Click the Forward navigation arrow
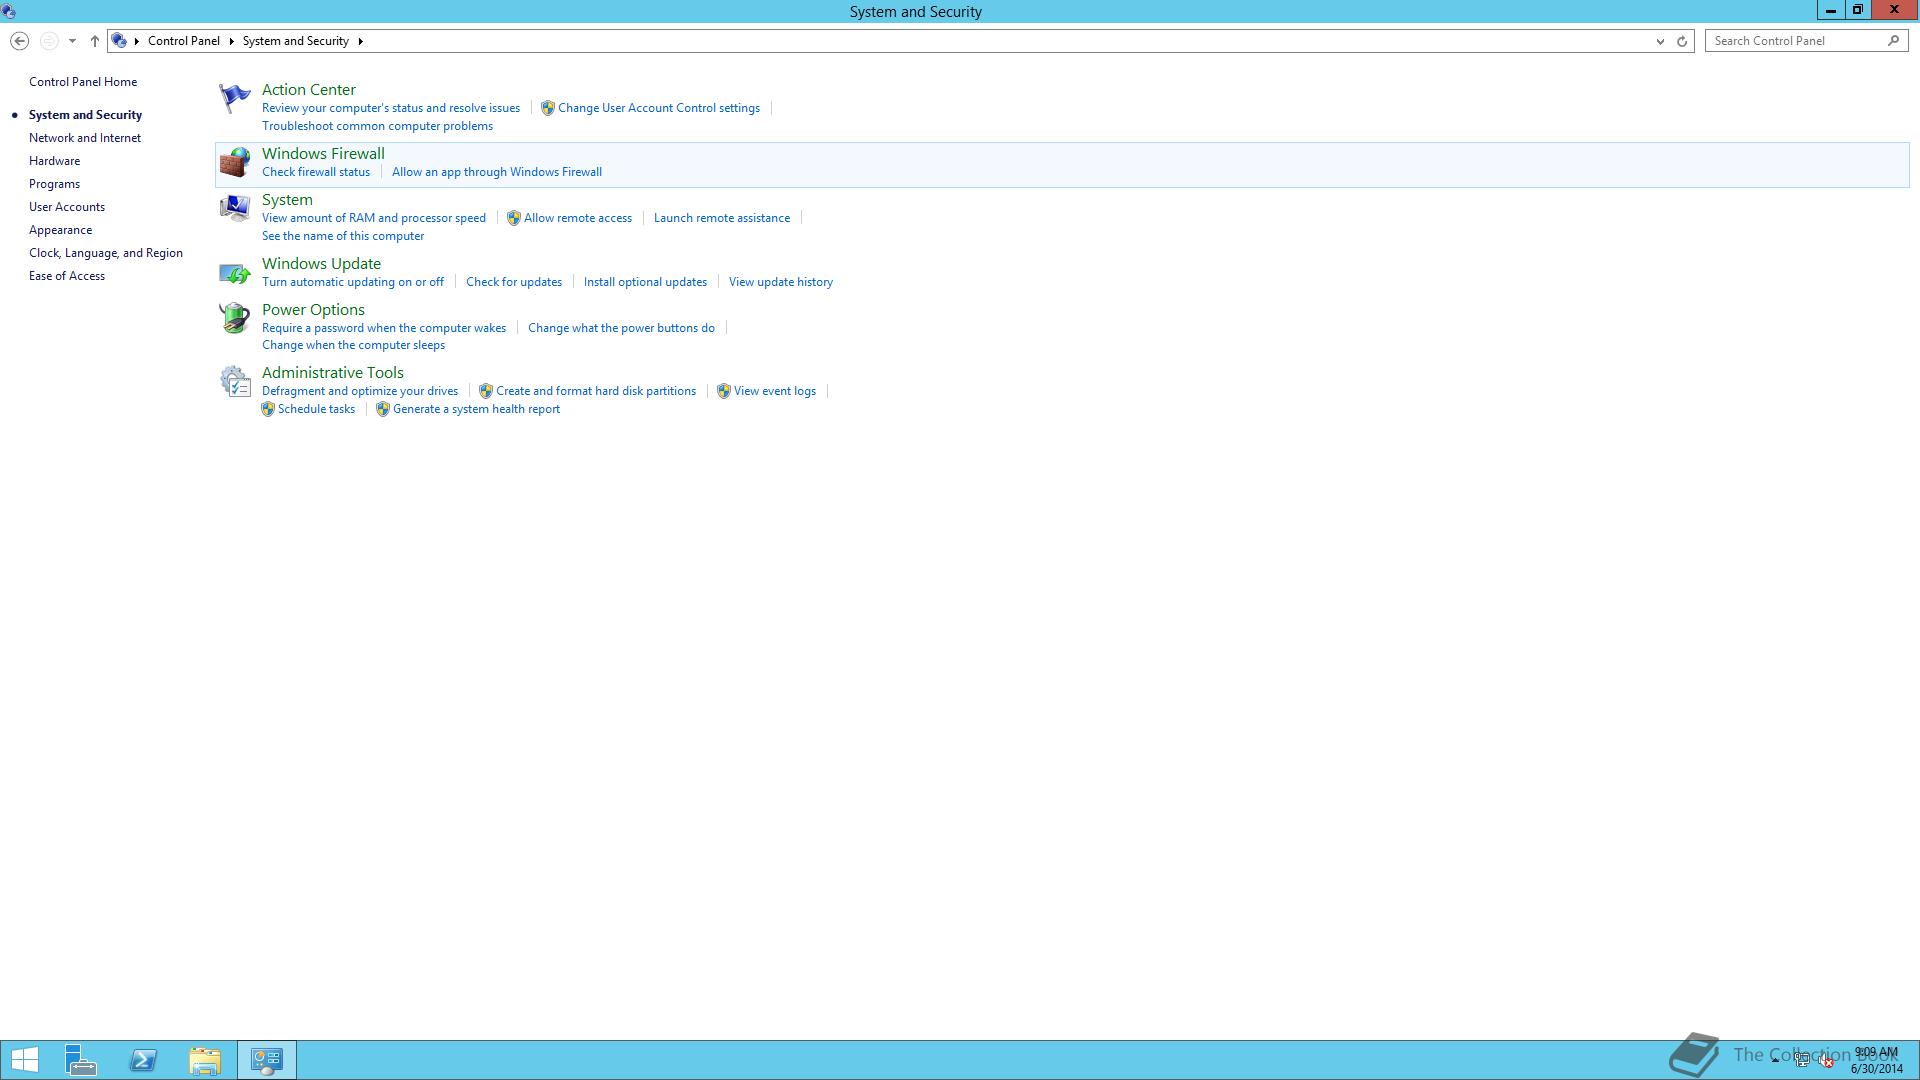1920x1080 pixels. click(x=48, y=41)
